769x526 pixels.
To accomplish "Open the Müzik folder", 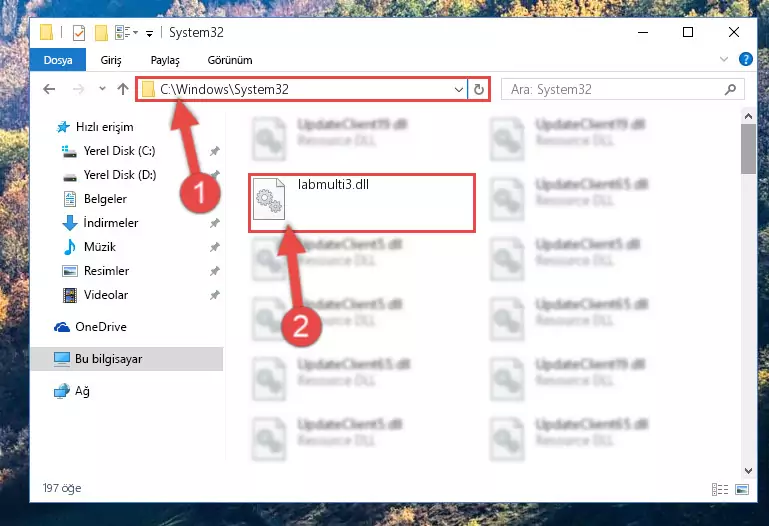I will pyautogui.click(x=100, y=247).
